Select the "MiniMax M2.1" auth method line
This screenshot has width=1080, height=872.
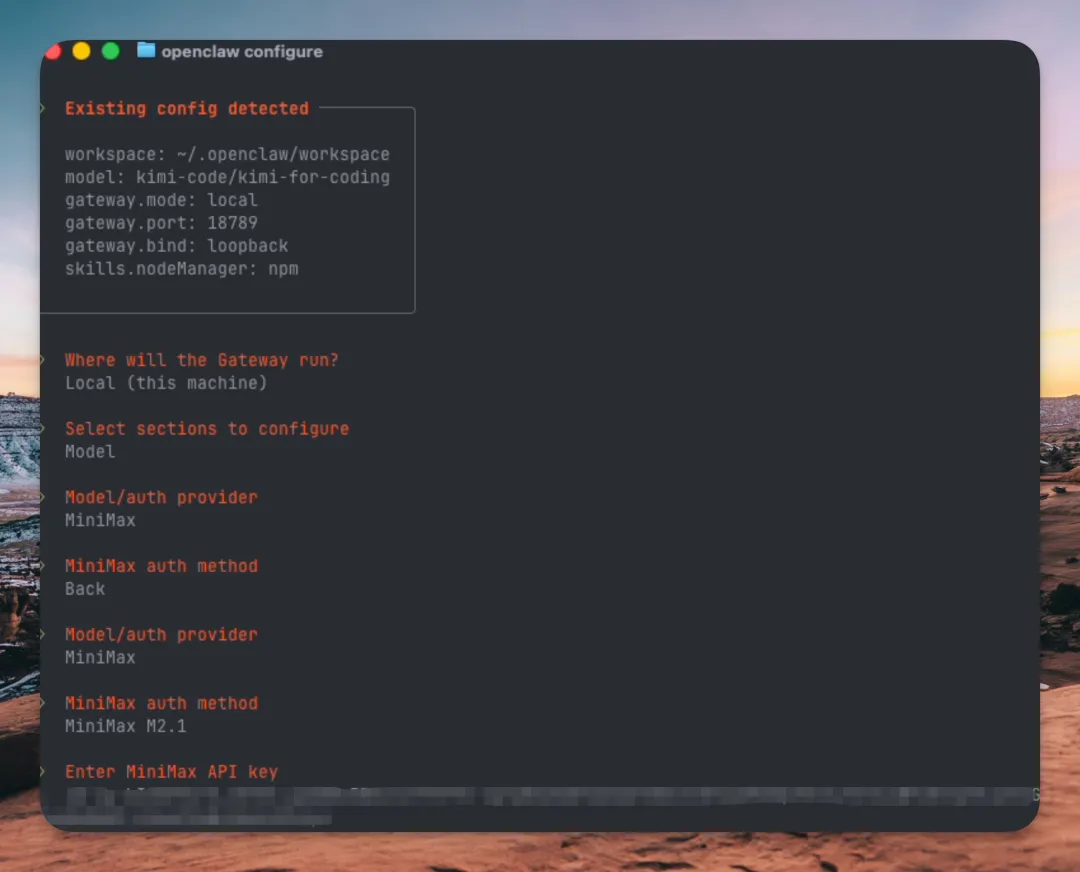coord(125,726)
